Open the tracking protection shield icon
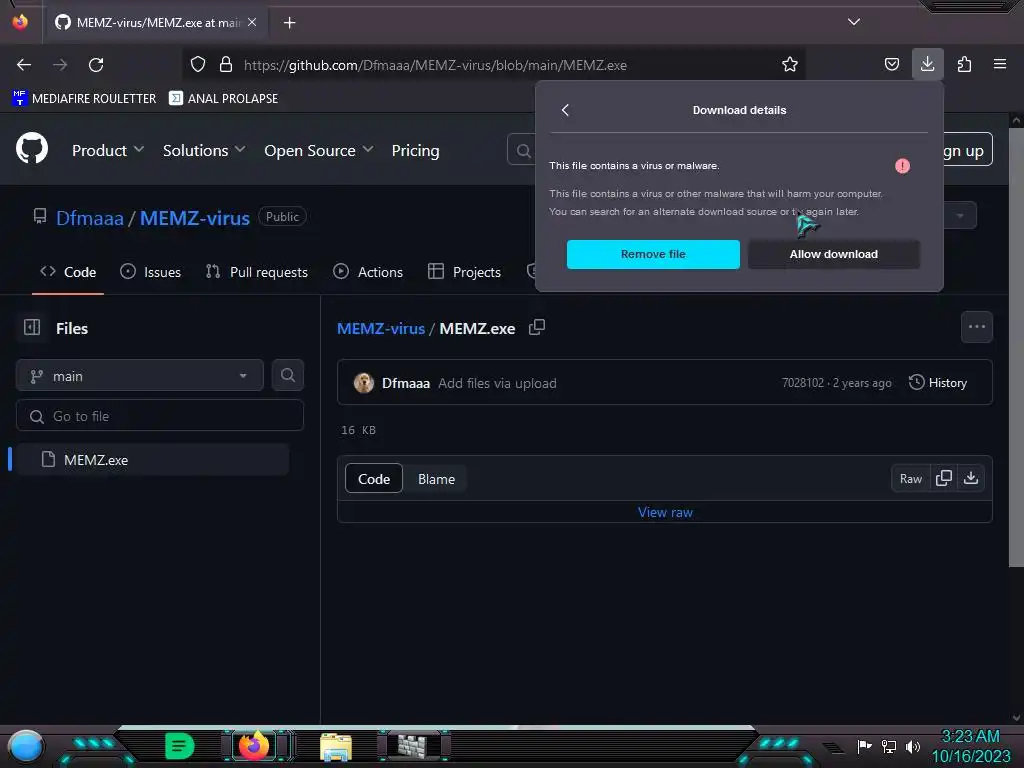 pos(198,65)
